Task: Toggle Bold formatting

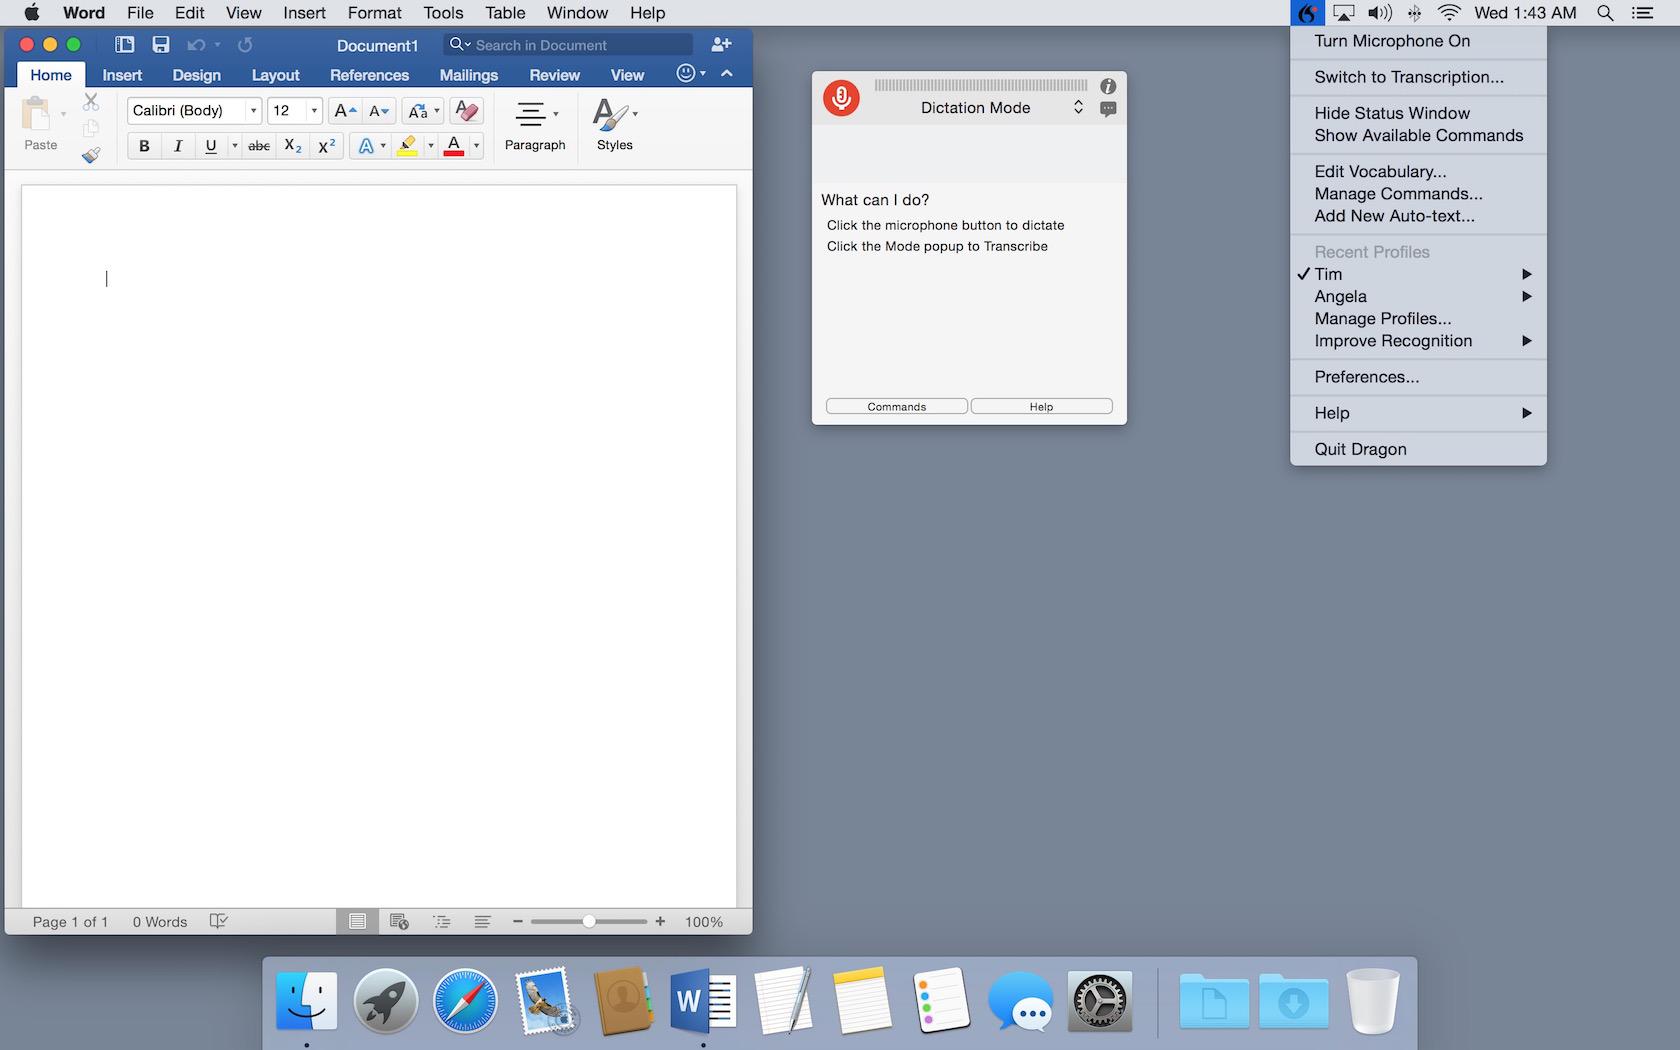Action: pos(144,146)
